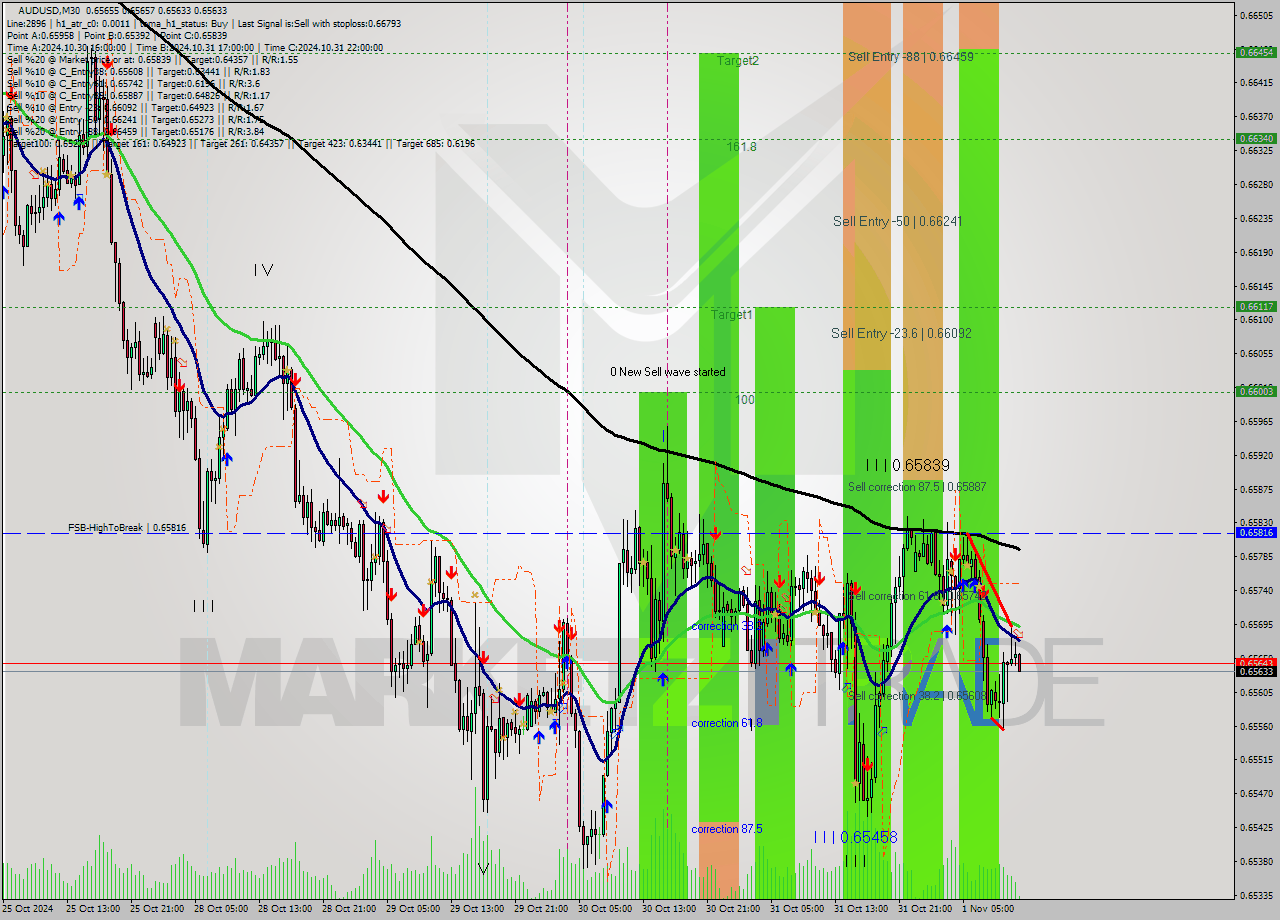The image size is (1280, 920).
Task: Click 'Sell correction 87.5 | 0.65887' label
Action: coord(917,487)
